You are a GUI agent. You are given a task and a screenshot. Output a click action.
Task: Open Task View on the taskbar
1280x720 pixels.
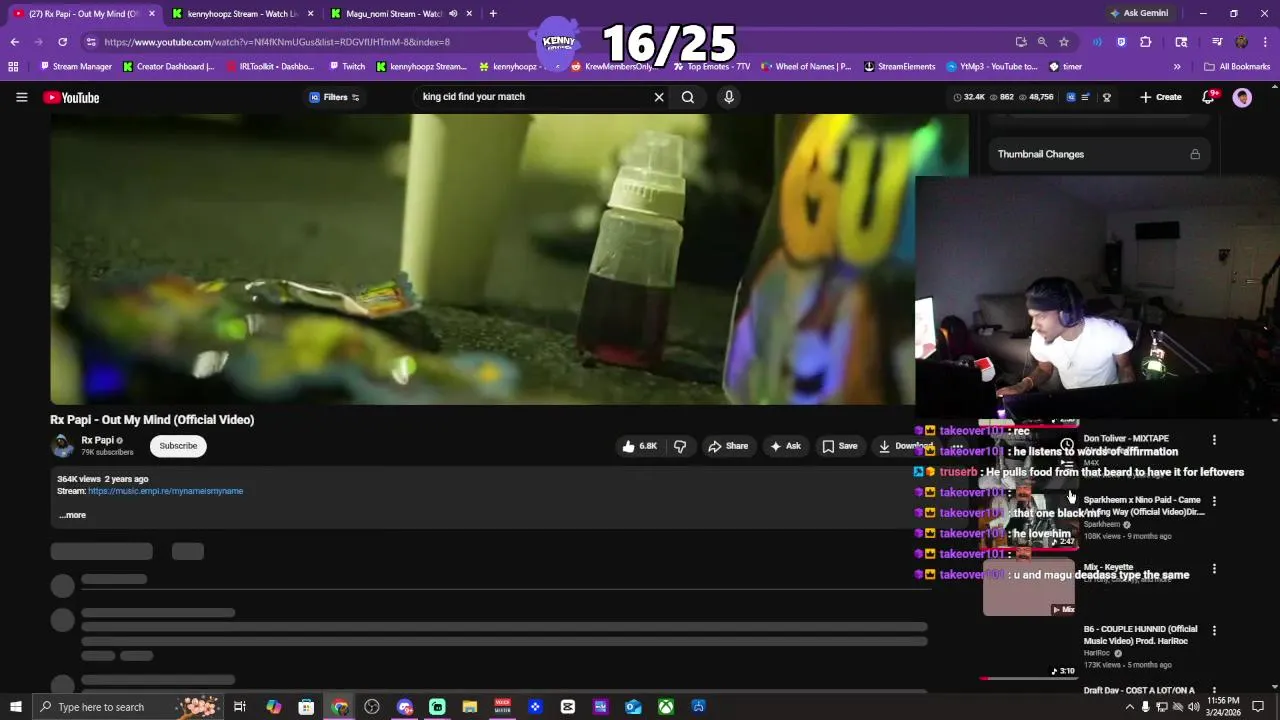(x=240, y=707)
